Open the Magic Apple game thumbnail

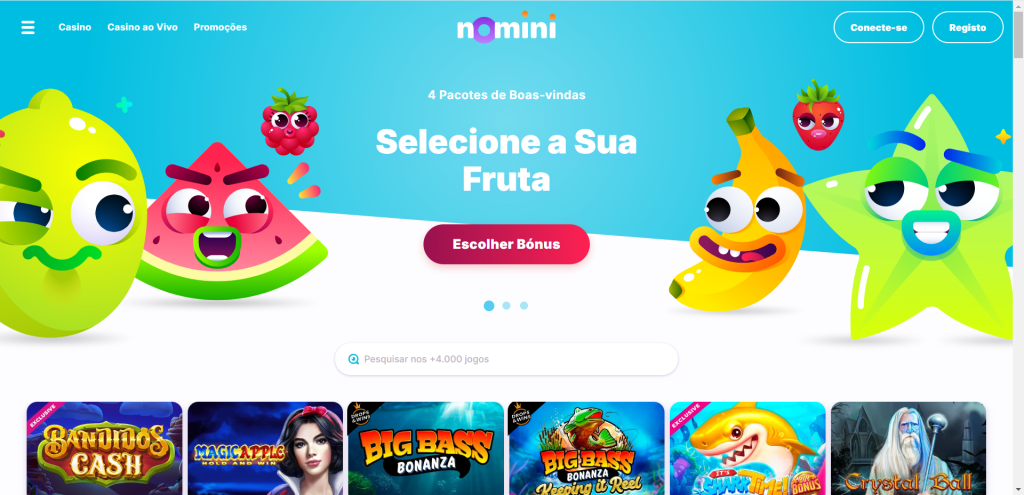pyautogui.click(x=265, y=448)
